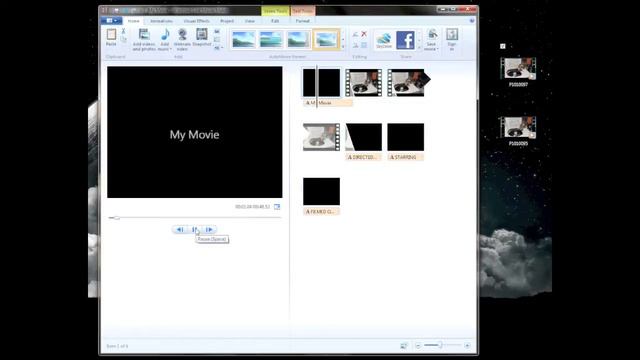Image resolution: width=640 pixels, height=360 pixels.
Task: Select P1010095 video file on desktop
Action: coord(518,131)
